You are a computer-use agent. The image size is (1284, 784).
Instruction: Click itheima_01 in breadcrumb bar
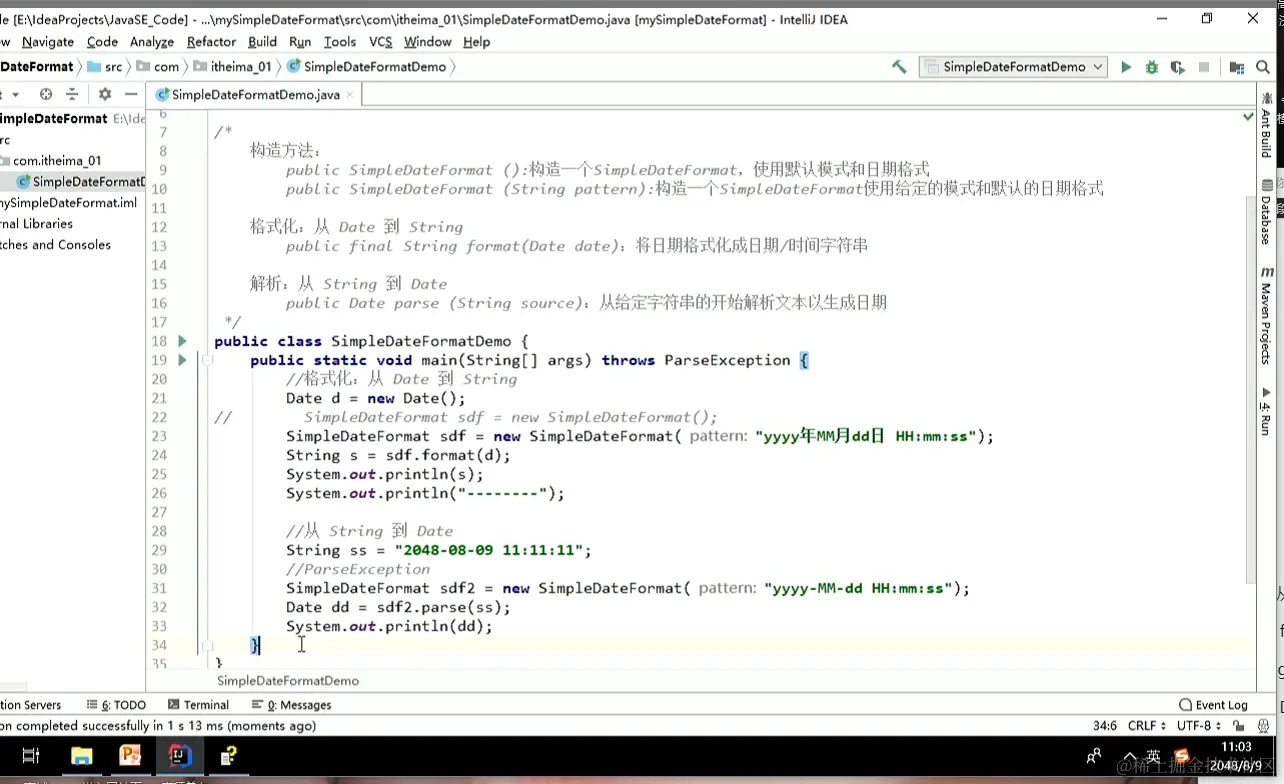233,67
